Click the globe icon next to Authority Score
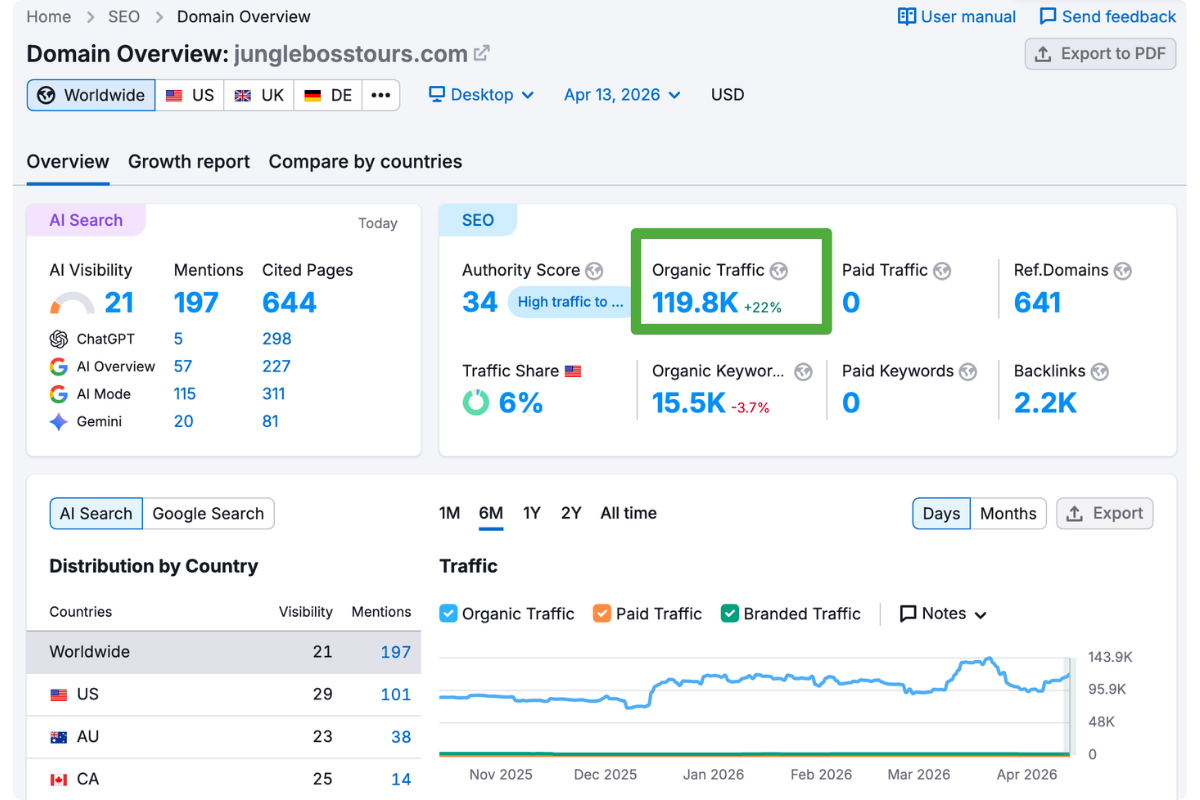 coord(595,270)
